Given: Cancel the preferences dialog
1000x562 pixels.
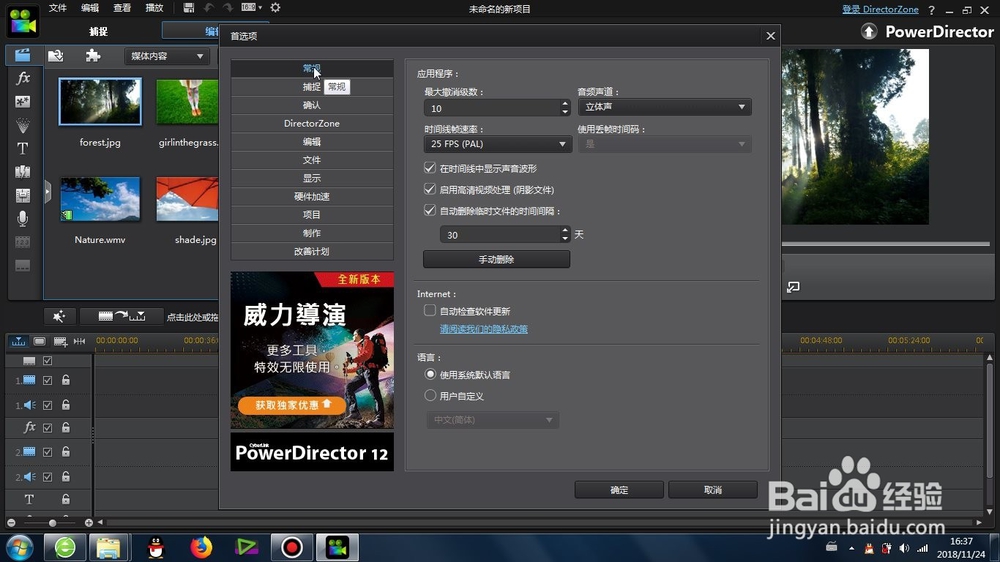Looking at the screenshot, I should pos(712,490).
